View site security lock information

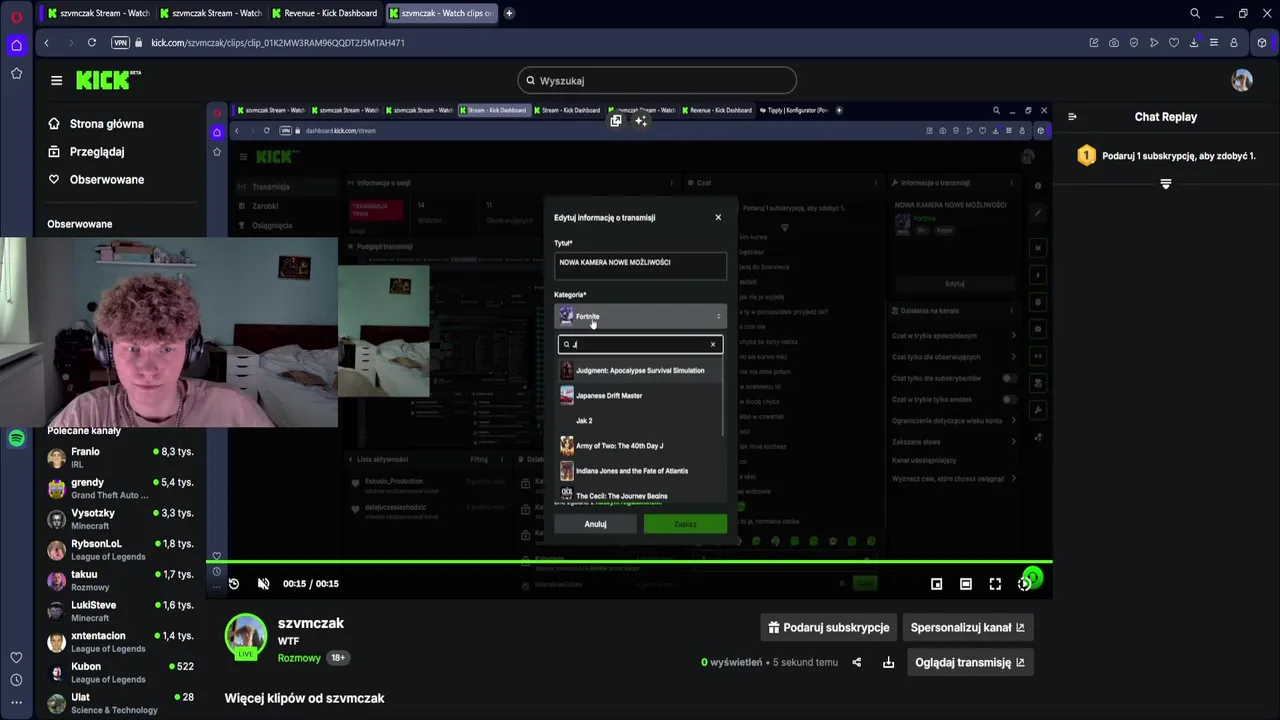139,43
